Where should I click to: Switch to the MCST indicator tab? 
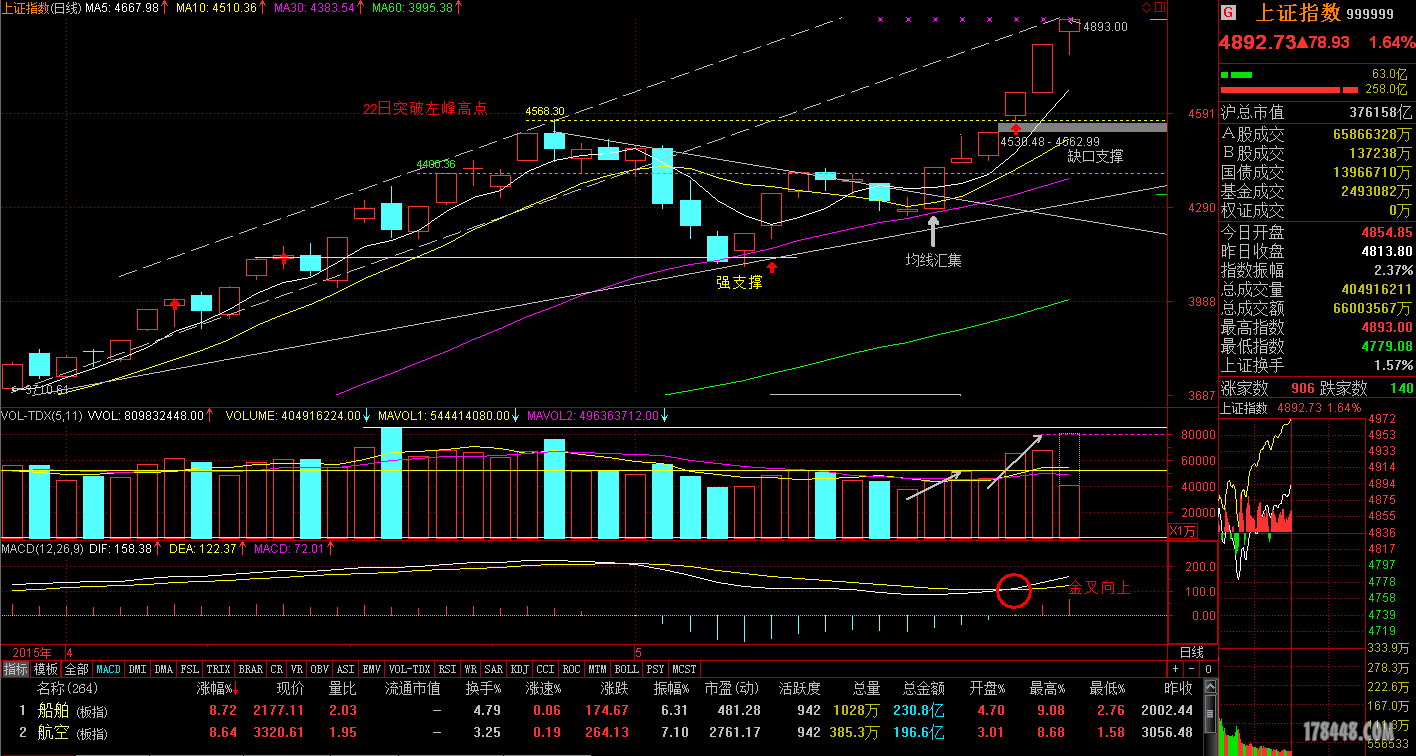pos(684,669)
